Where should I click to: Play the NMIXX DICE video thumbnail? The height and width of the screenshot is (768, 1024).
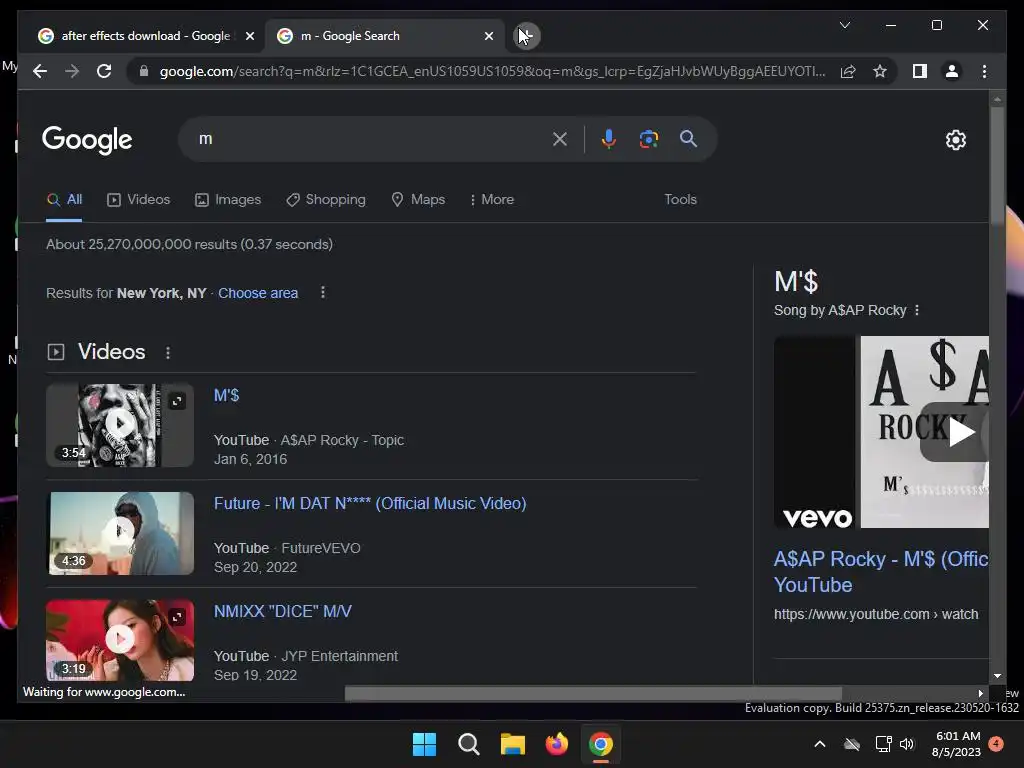point(120,640)
